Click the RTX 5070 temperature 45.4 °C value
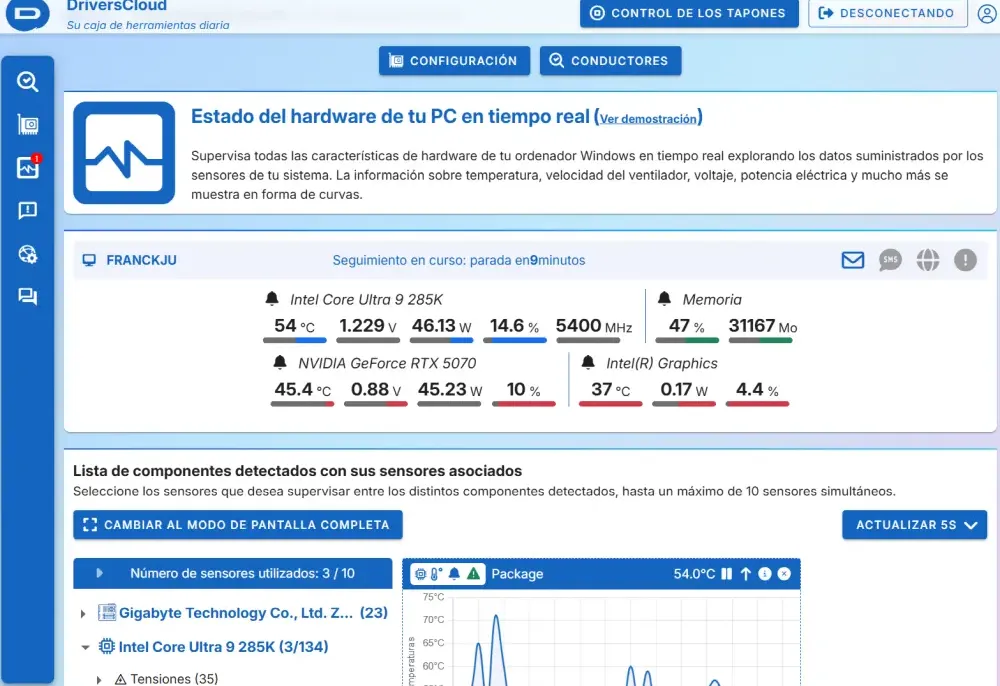The image size is (1000, 686). pos(302,390)
